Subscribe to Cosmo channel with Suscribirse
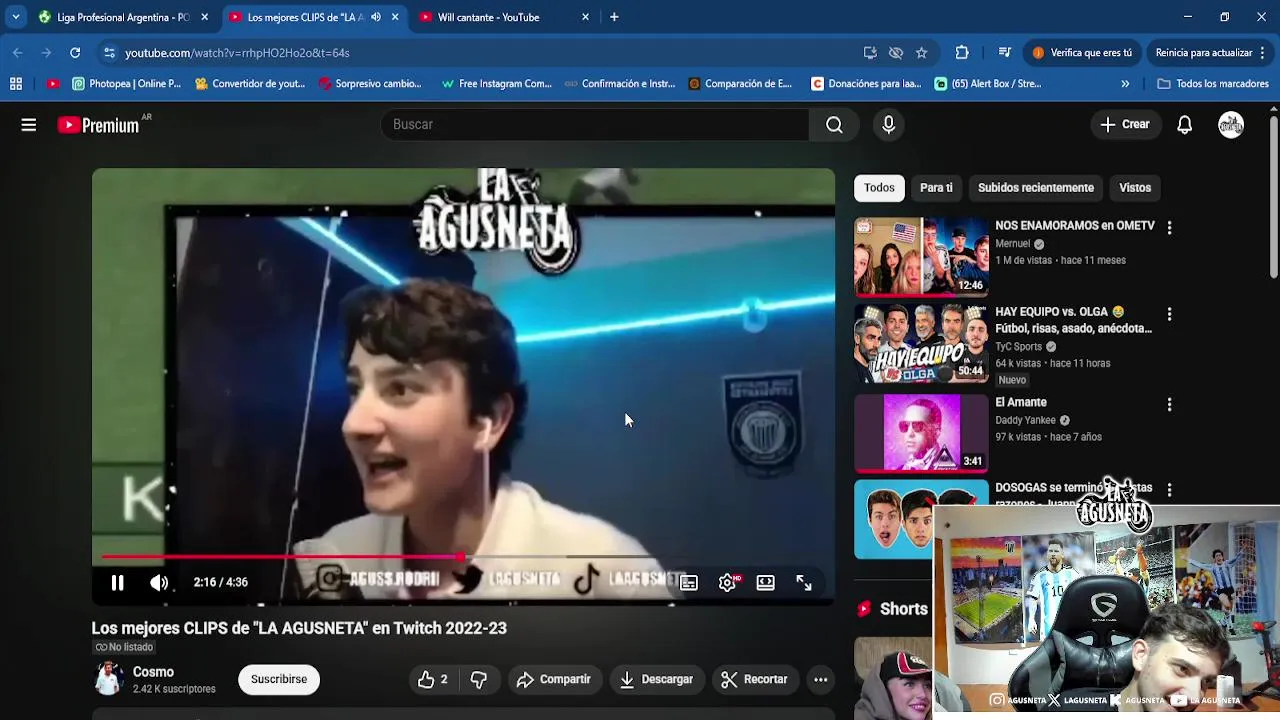This screenshot has height=720, width=1280. (x=279, y=679)
